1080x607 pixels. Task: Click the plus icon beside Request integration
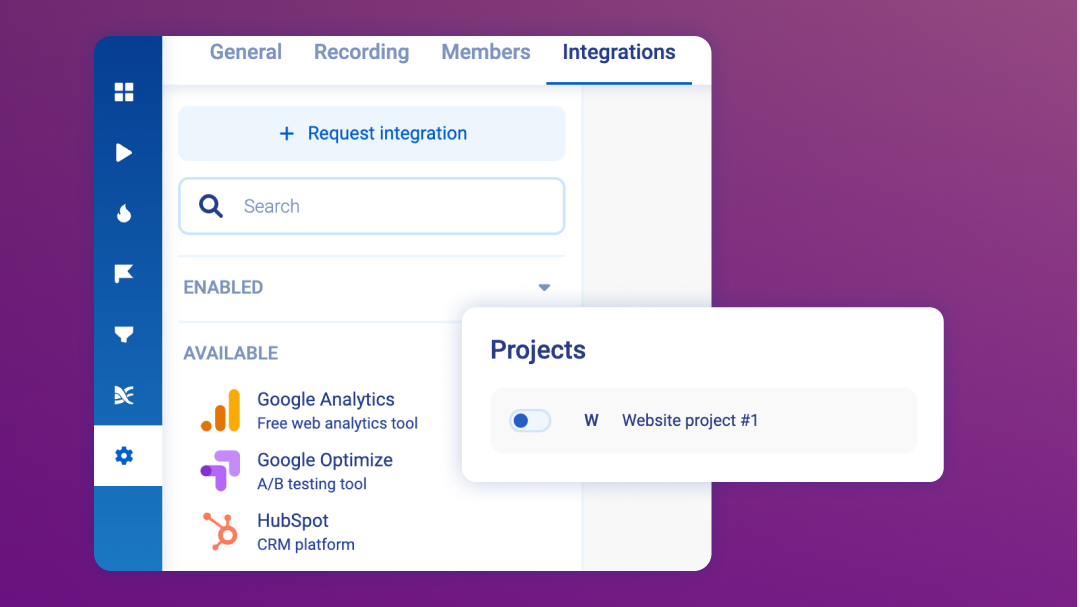pyautogui.click(x=287, y=132)
